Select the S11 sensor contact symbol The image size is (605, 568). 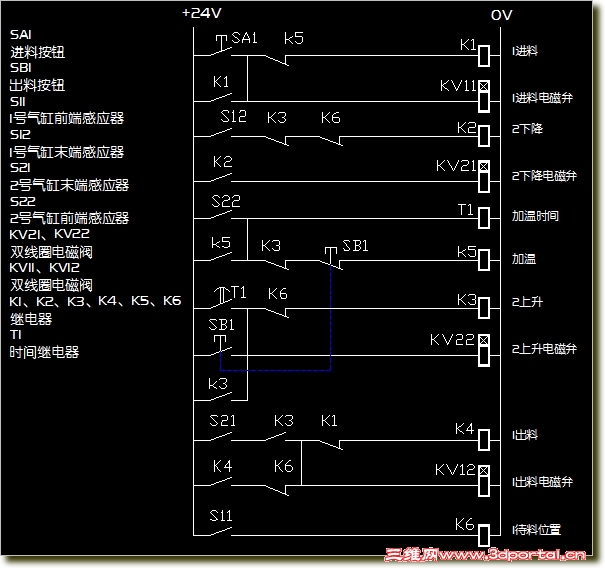pos(221,532)
